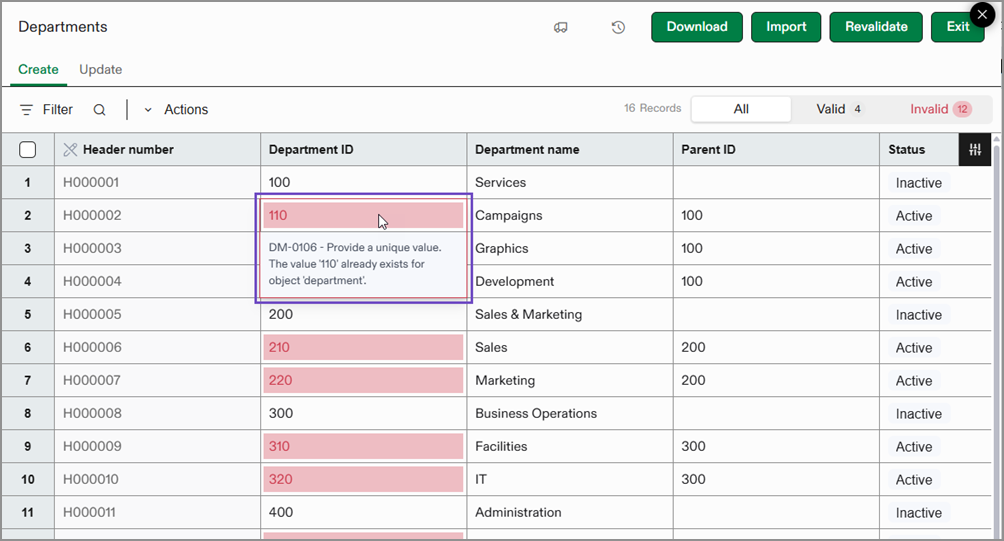Open column settings sliders icon
Screen dimensions: 1004x541
(975, 149)
